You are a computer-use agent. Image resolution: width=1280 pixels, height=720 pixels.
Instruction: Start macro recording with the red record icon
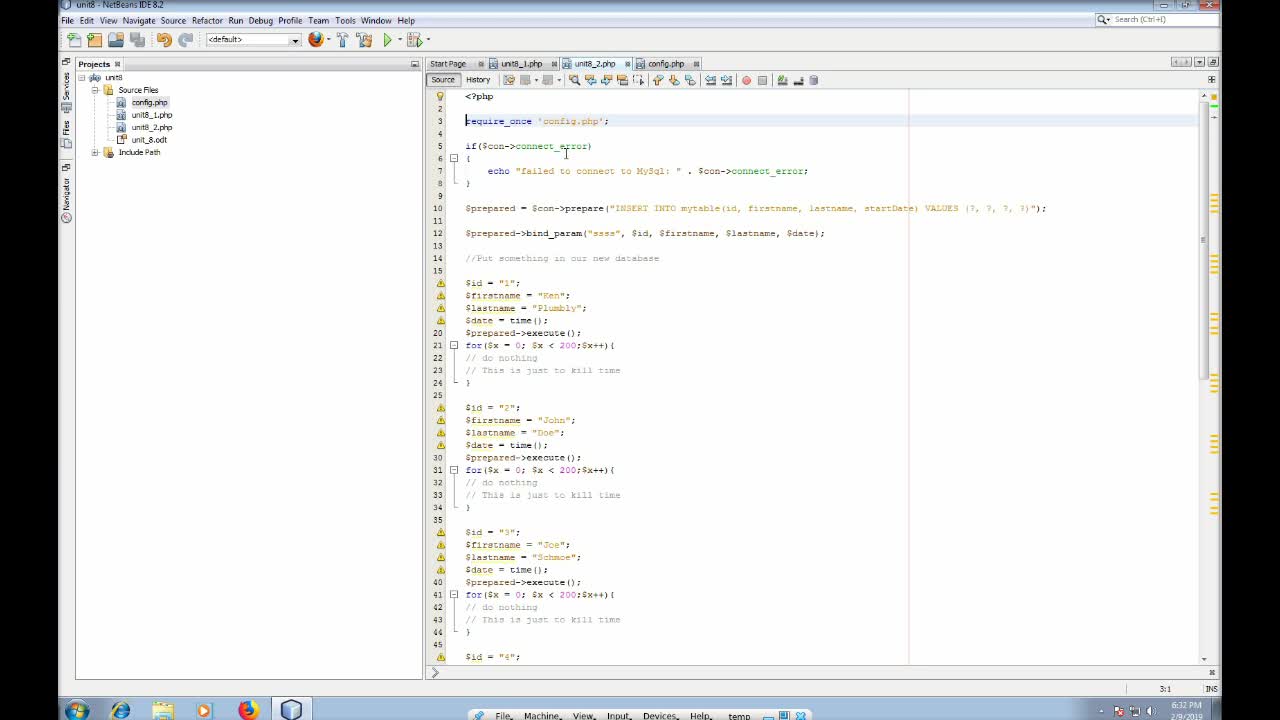[x=746, y=80]
